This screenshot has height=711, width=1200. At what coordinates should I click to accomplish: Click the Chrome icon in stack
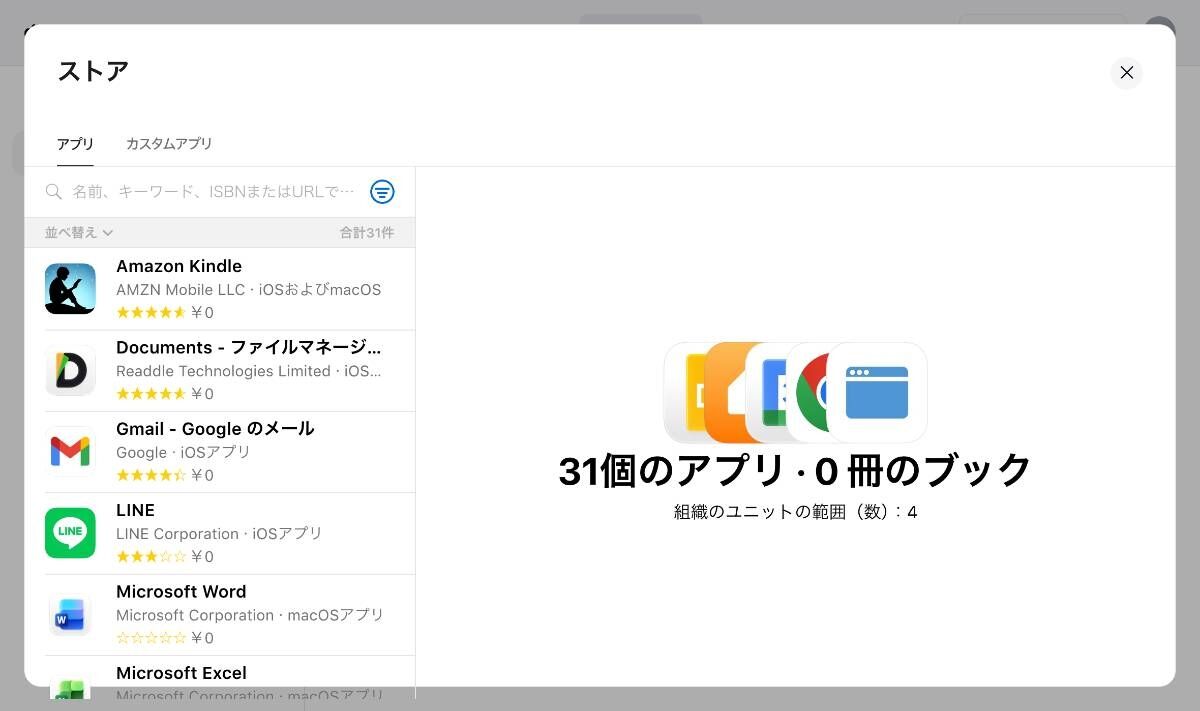(808, 393)
